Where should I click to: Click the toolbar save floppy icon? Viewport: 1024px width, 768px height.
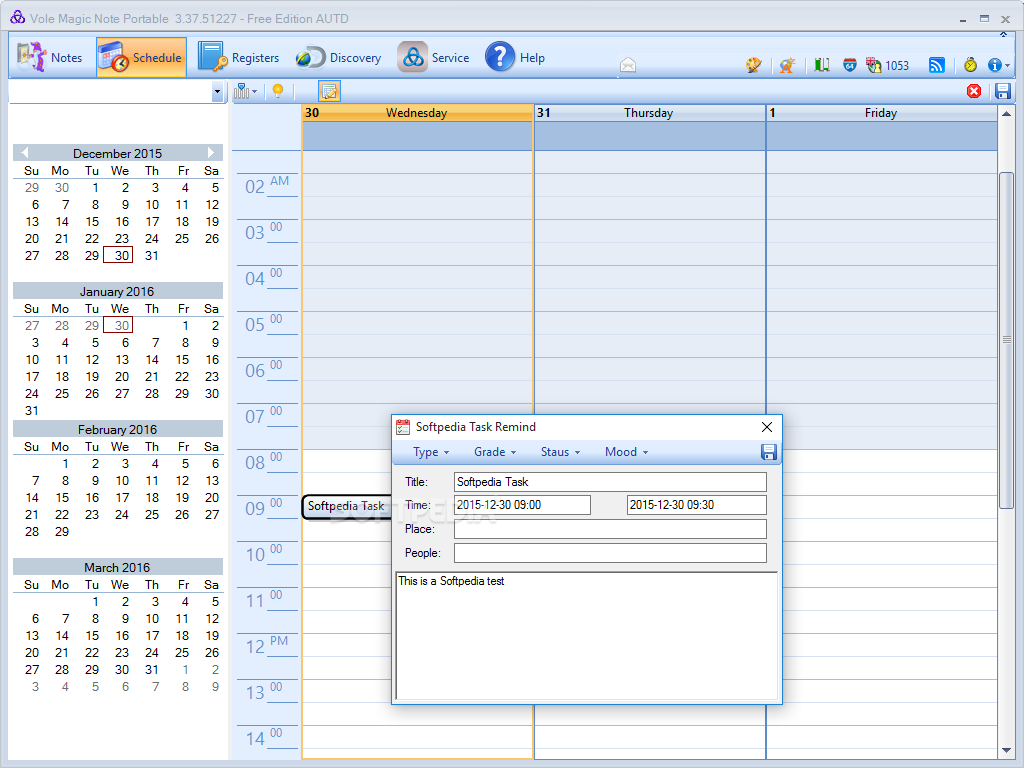[1002, 91]
